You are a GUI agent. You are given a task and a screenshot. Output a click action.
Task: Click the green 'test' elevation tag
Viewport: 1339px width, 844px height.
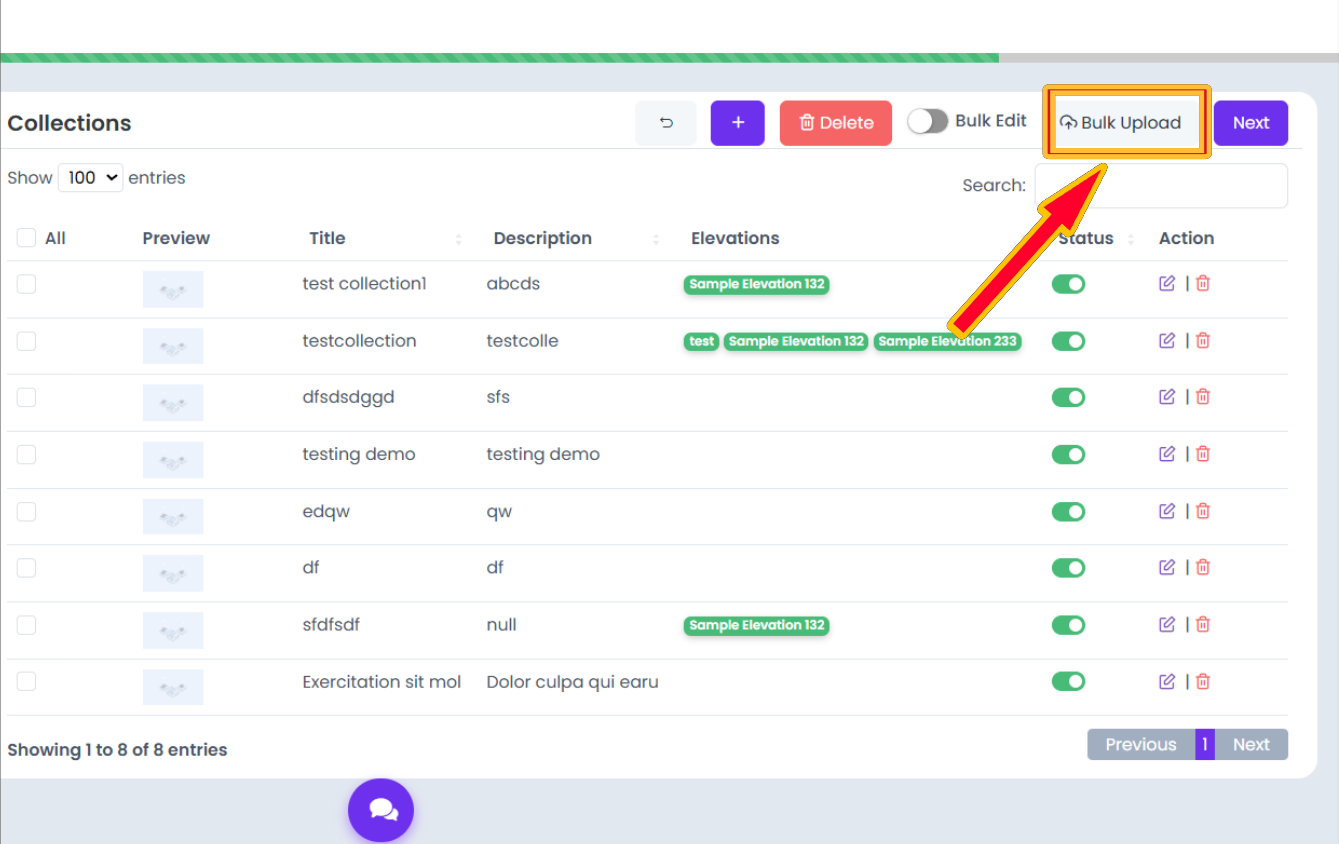(702, 341)
